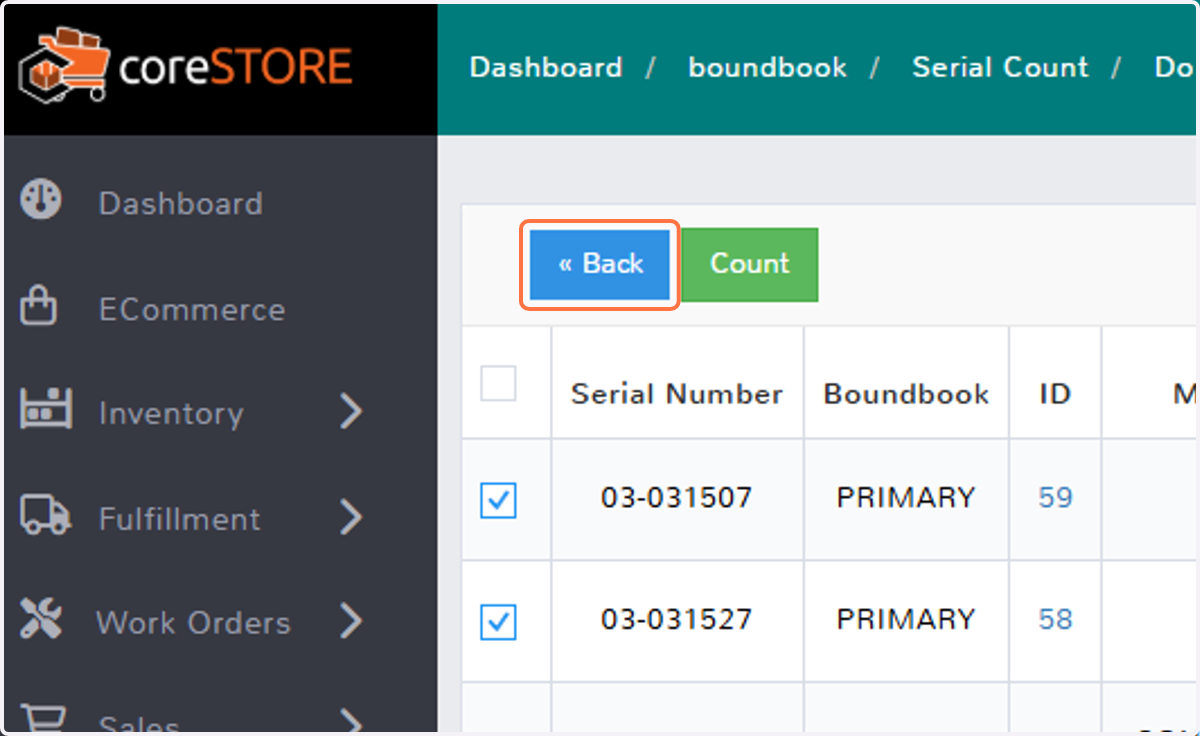The width and height of the screenshot is (1200, 736).
Task: Click the green Count button
Action: tap(750, 264)
